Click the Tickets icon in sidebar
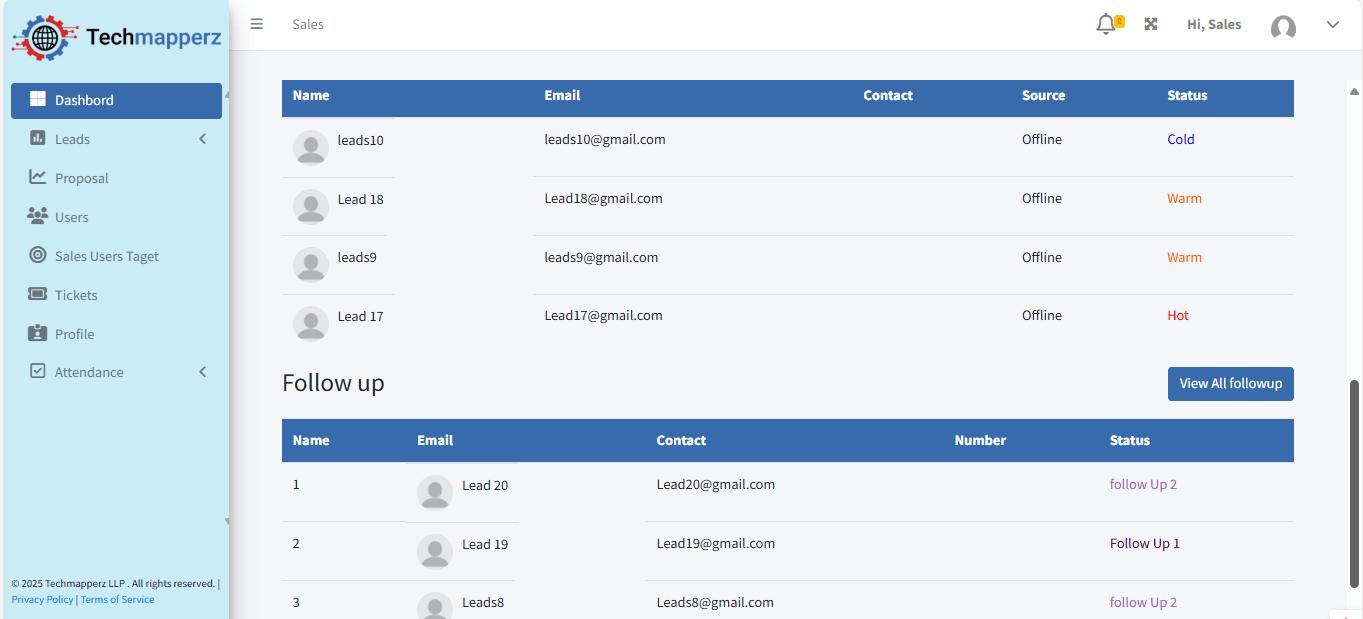The width and height of the screenshot is (1363, 619). pos(38,294)
